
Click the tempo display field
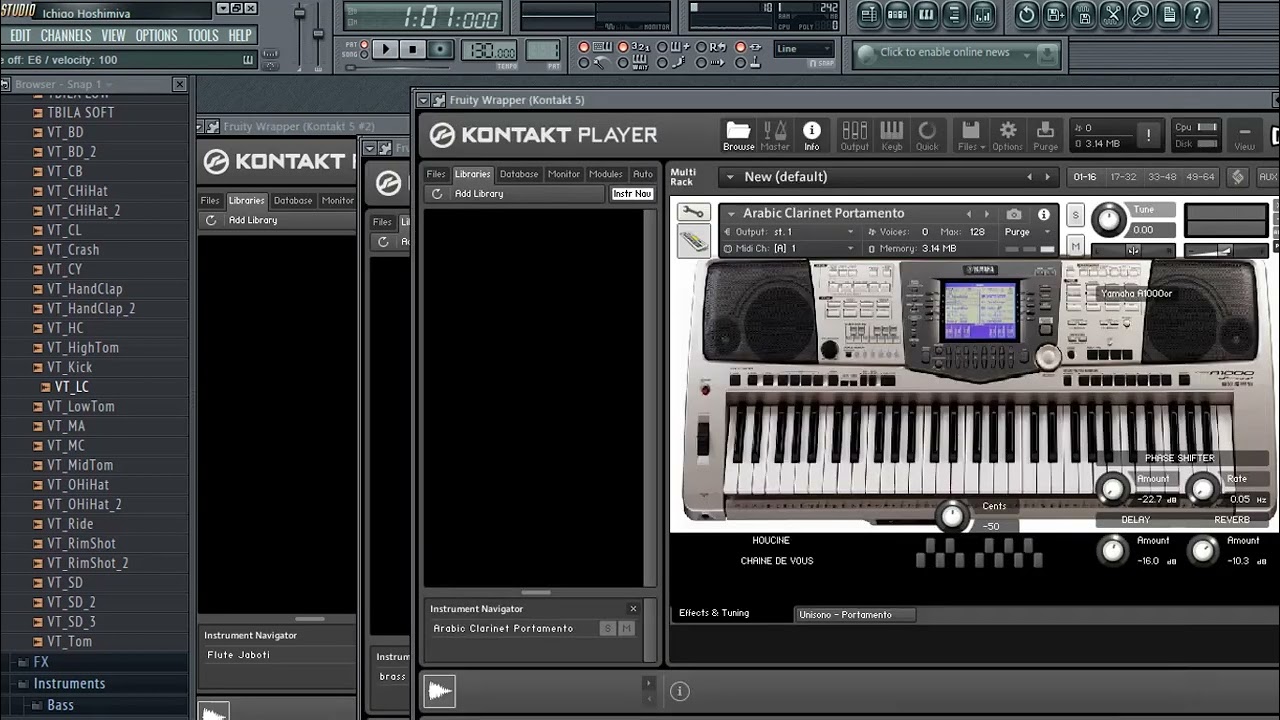click(x=490, y=50)
